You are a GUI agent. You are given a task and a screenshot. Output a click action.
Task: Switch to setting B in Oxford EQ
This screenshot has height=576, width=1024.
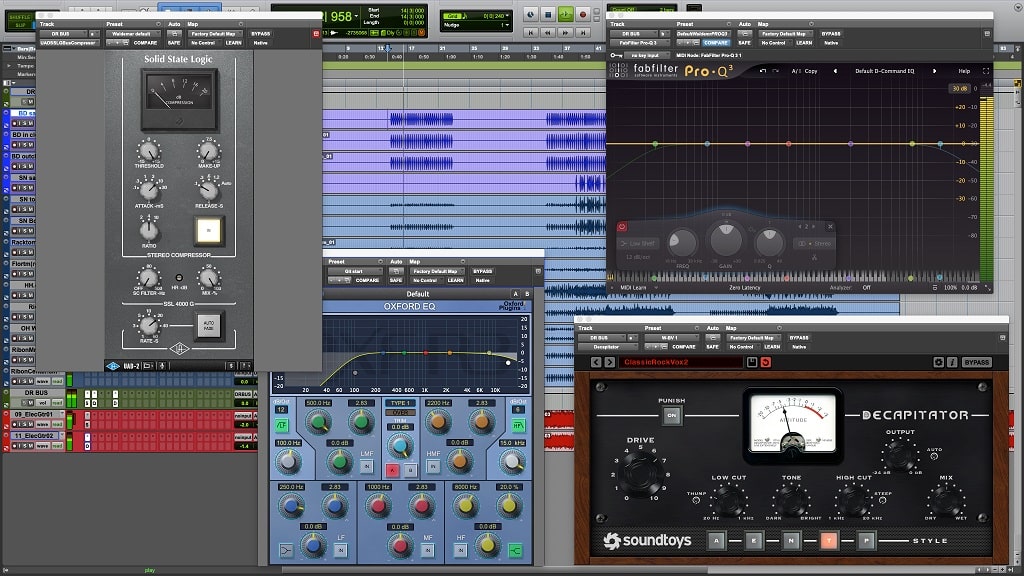coord(527,294)
